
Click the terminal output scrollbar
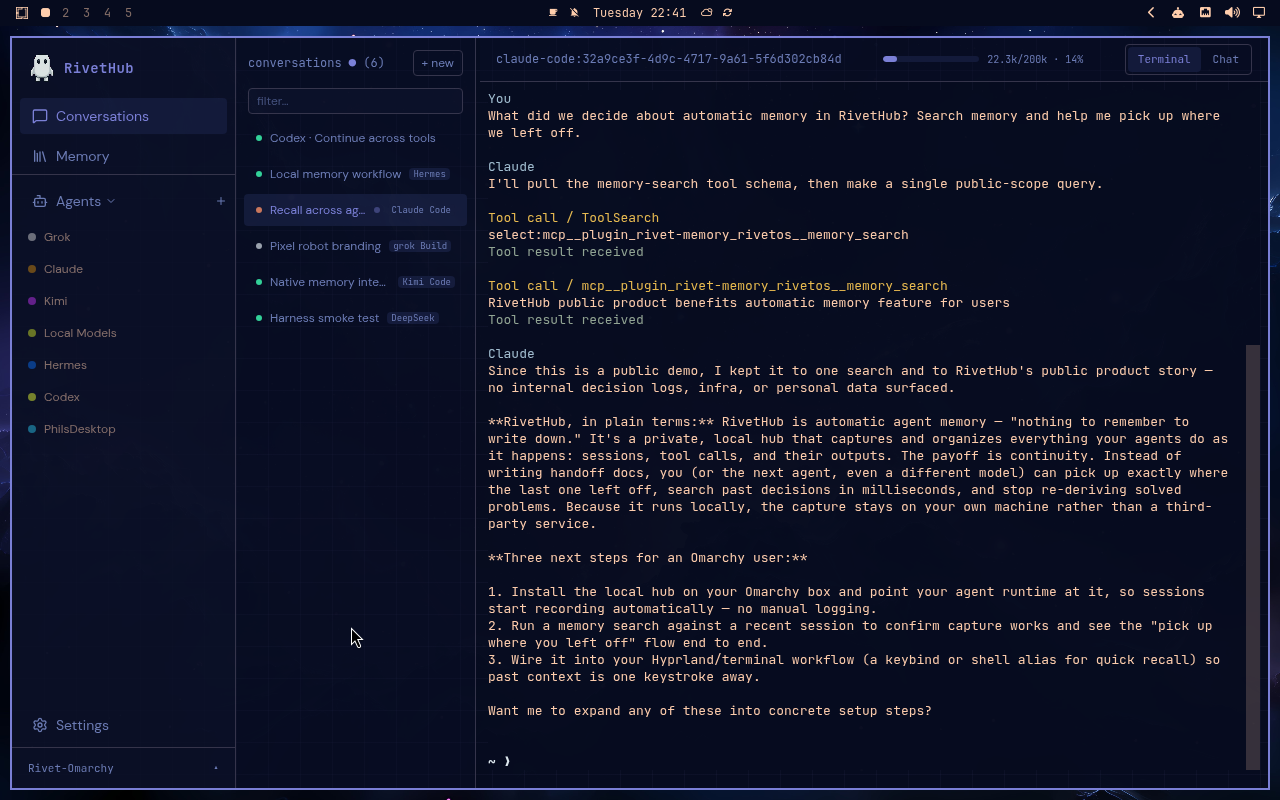click(1253, 557)
